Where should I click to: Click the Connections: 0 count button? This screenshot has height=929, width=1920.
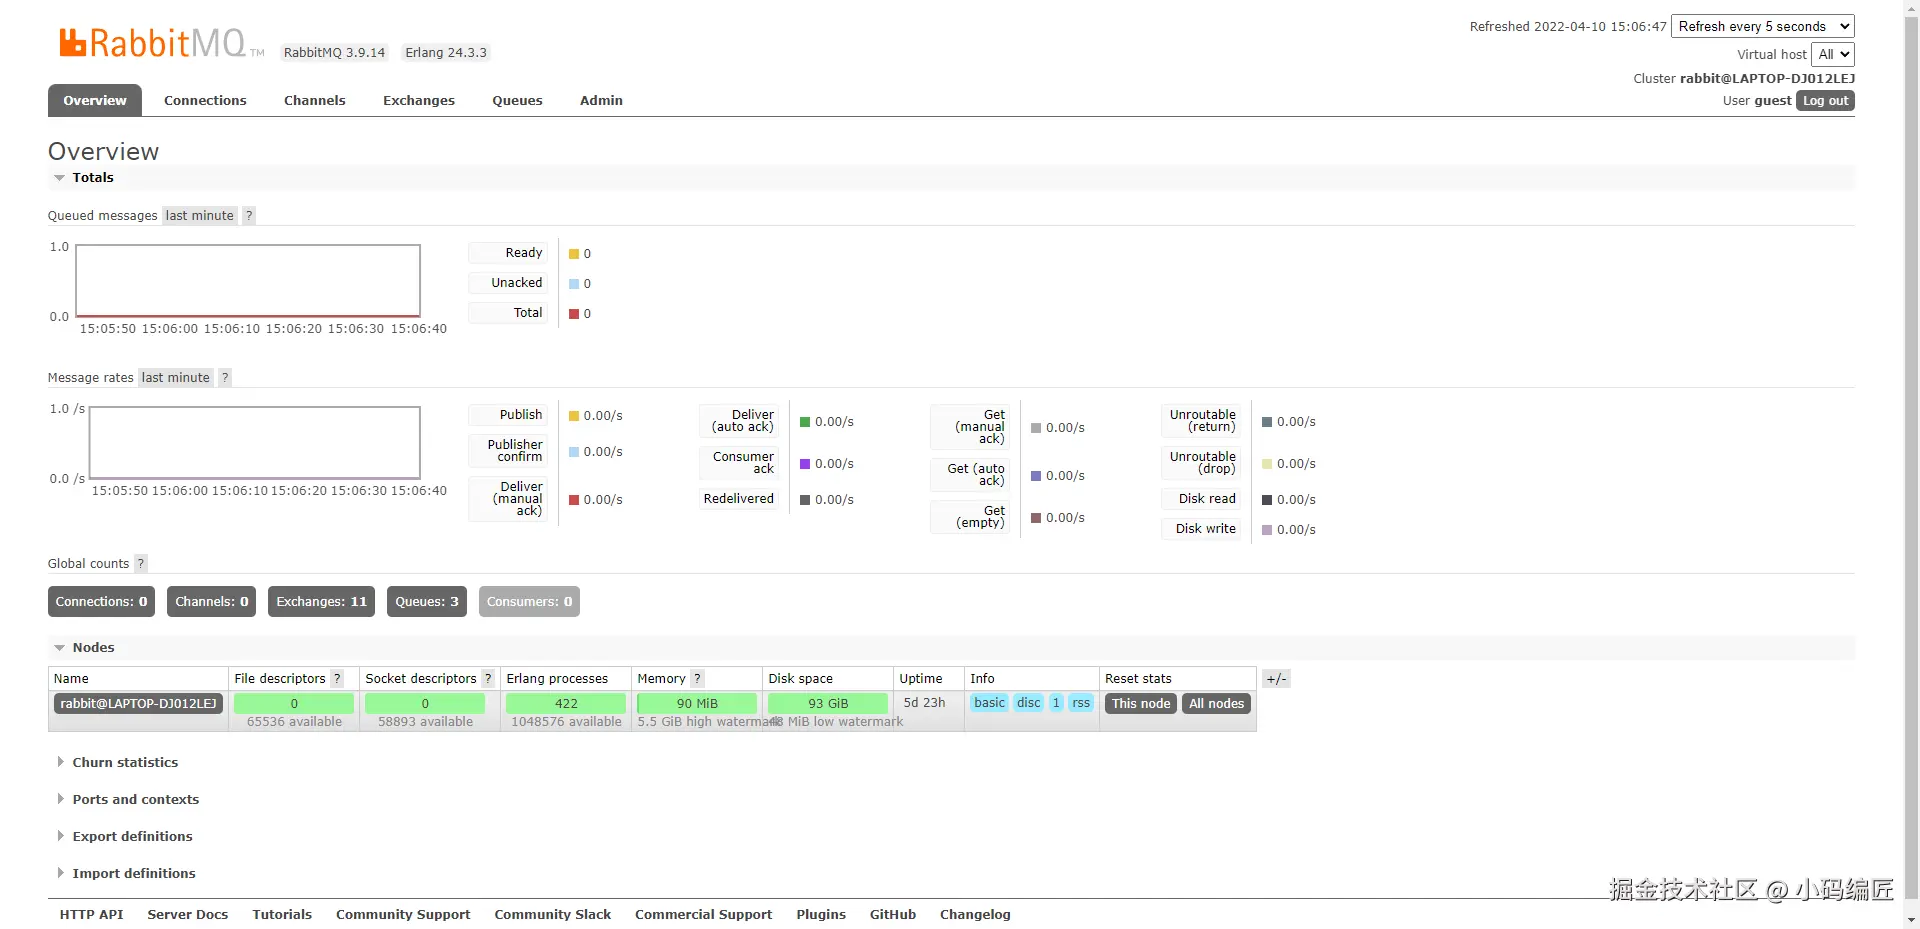pos(101,602)
